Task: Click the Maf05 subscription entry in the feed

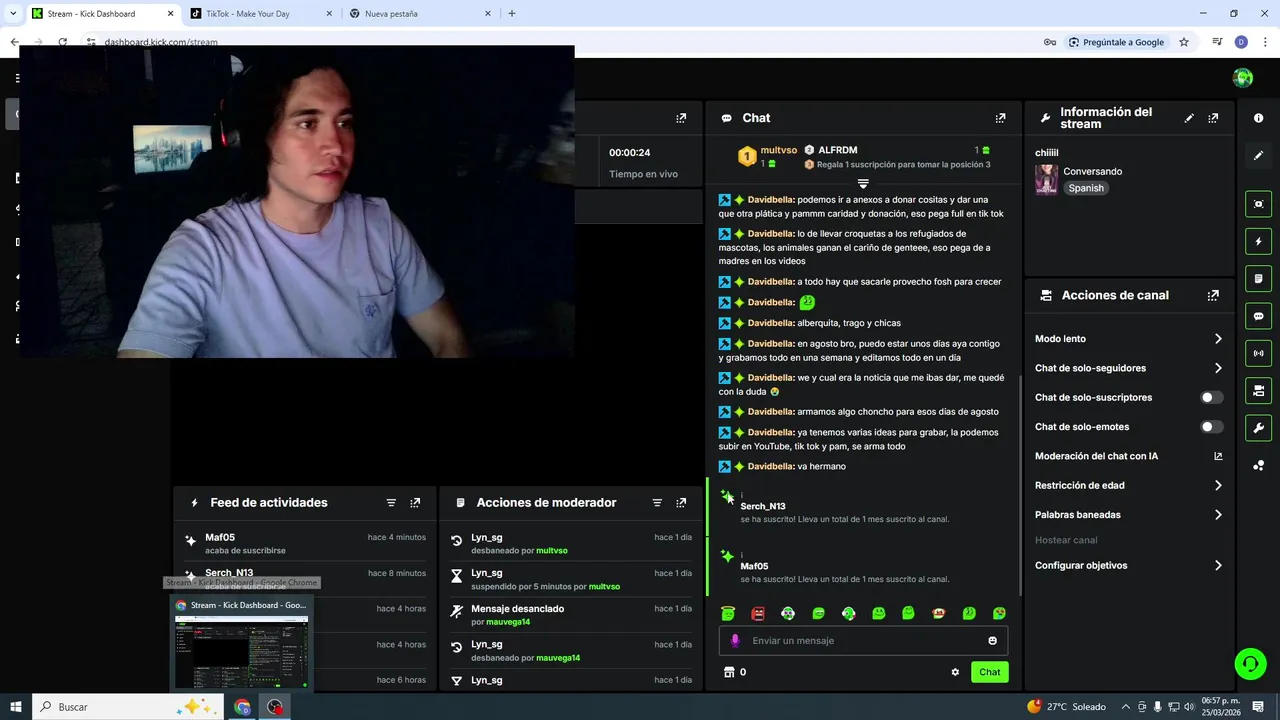Action: (305, 544)
